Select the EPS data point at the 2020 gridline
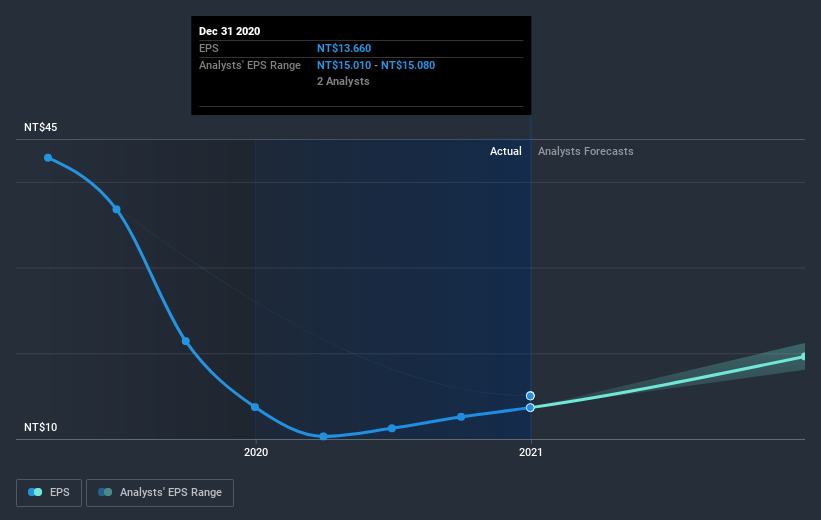The height and width of the screenshot is (520, 821). tap(254, 407)
